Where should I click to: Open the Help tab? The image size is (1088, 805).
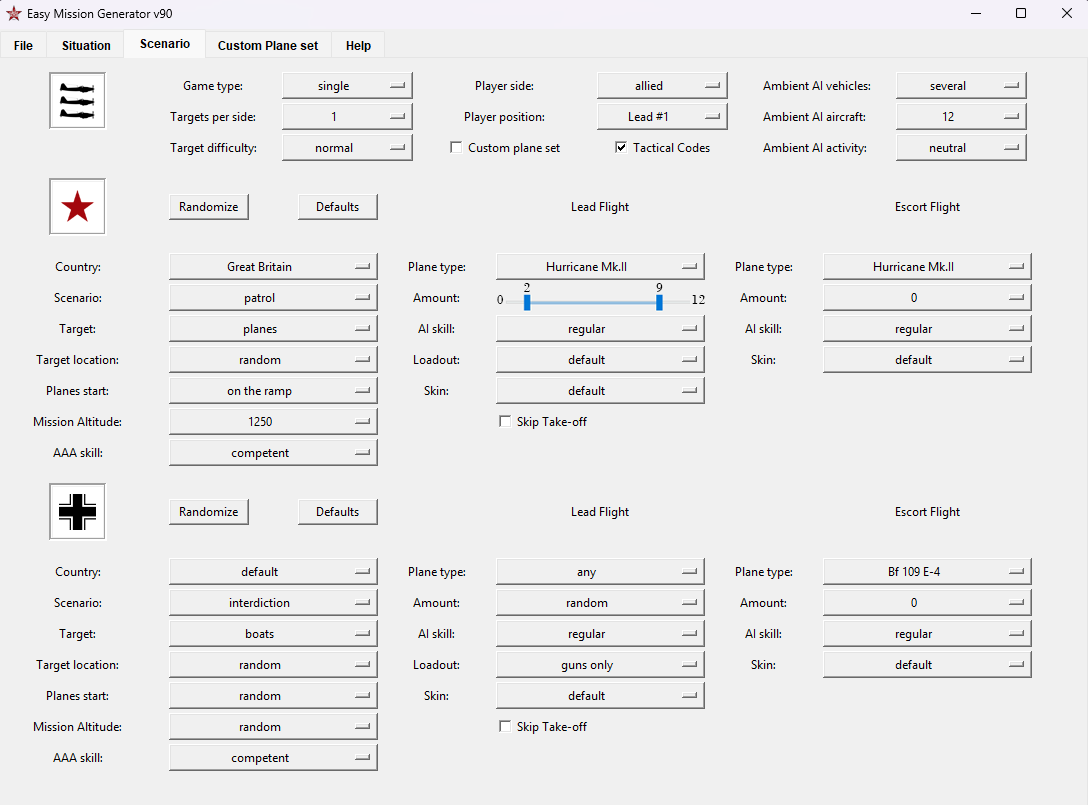(358, 45)
